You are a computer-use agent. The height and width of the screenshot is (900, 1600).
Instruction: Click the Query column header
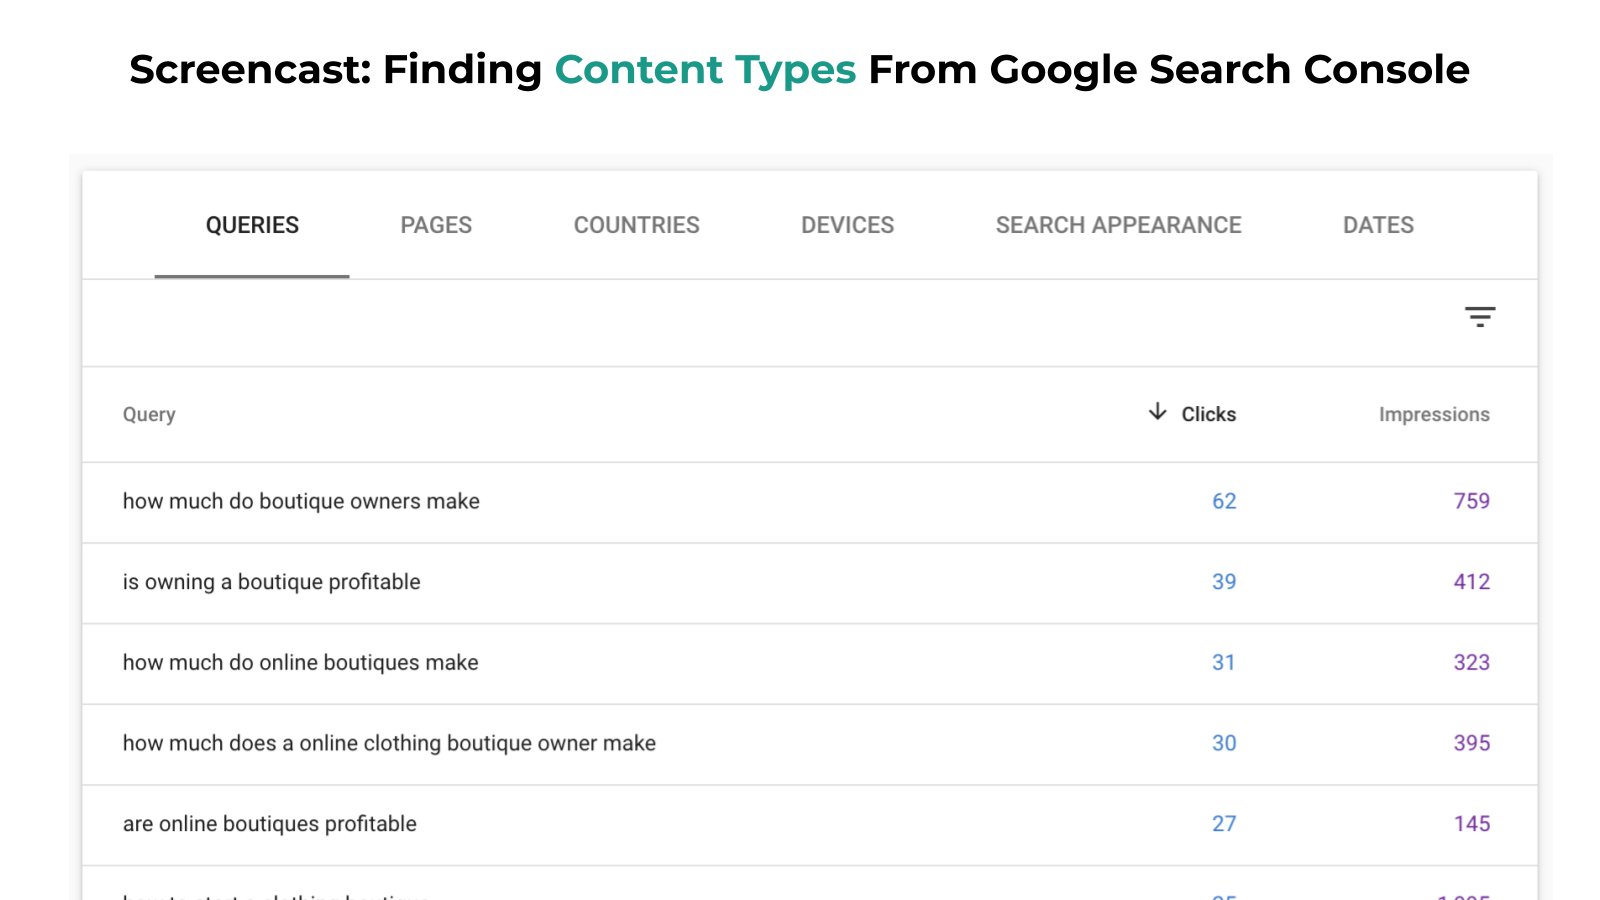click(149, 414)
